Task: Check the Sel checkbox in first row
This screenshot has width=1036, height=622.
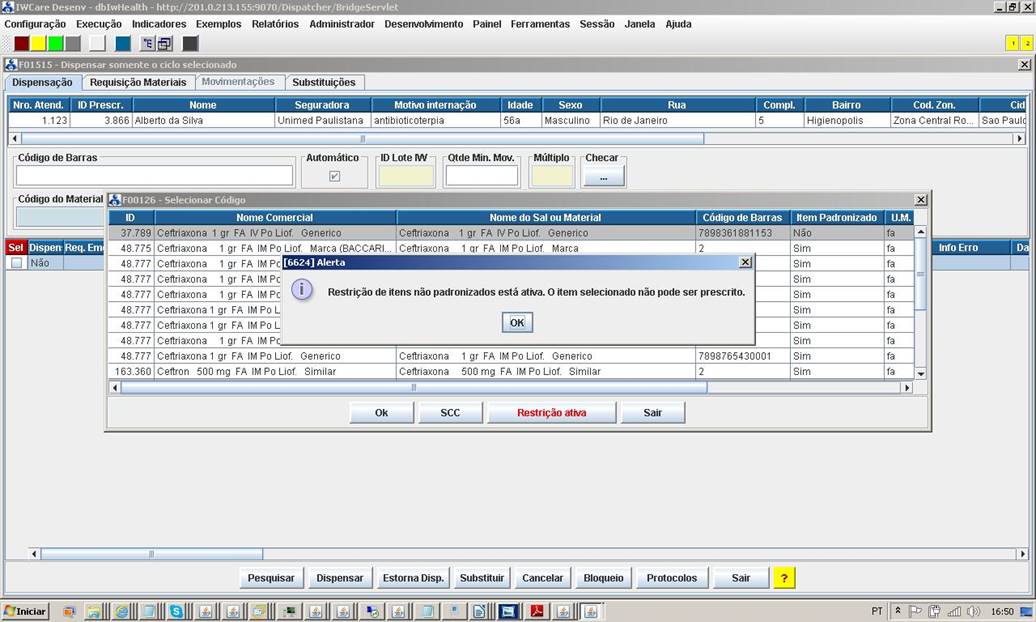Action: tap(16, 263)
